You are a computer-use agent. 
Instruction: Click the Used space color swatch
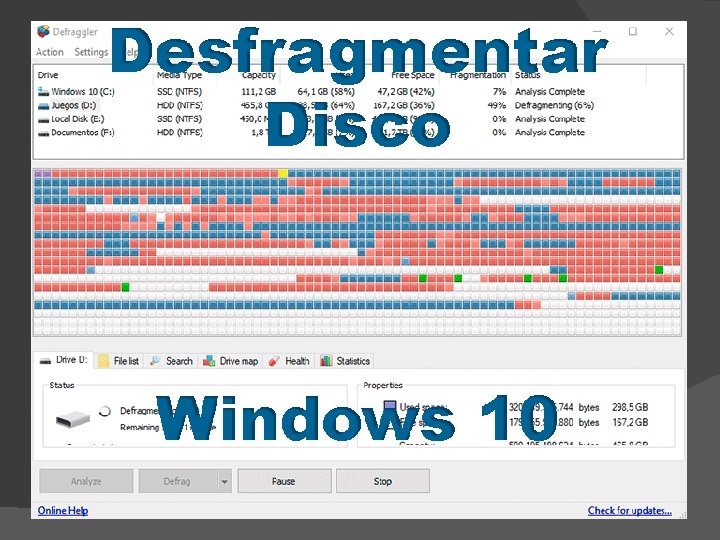click(389, 405)
